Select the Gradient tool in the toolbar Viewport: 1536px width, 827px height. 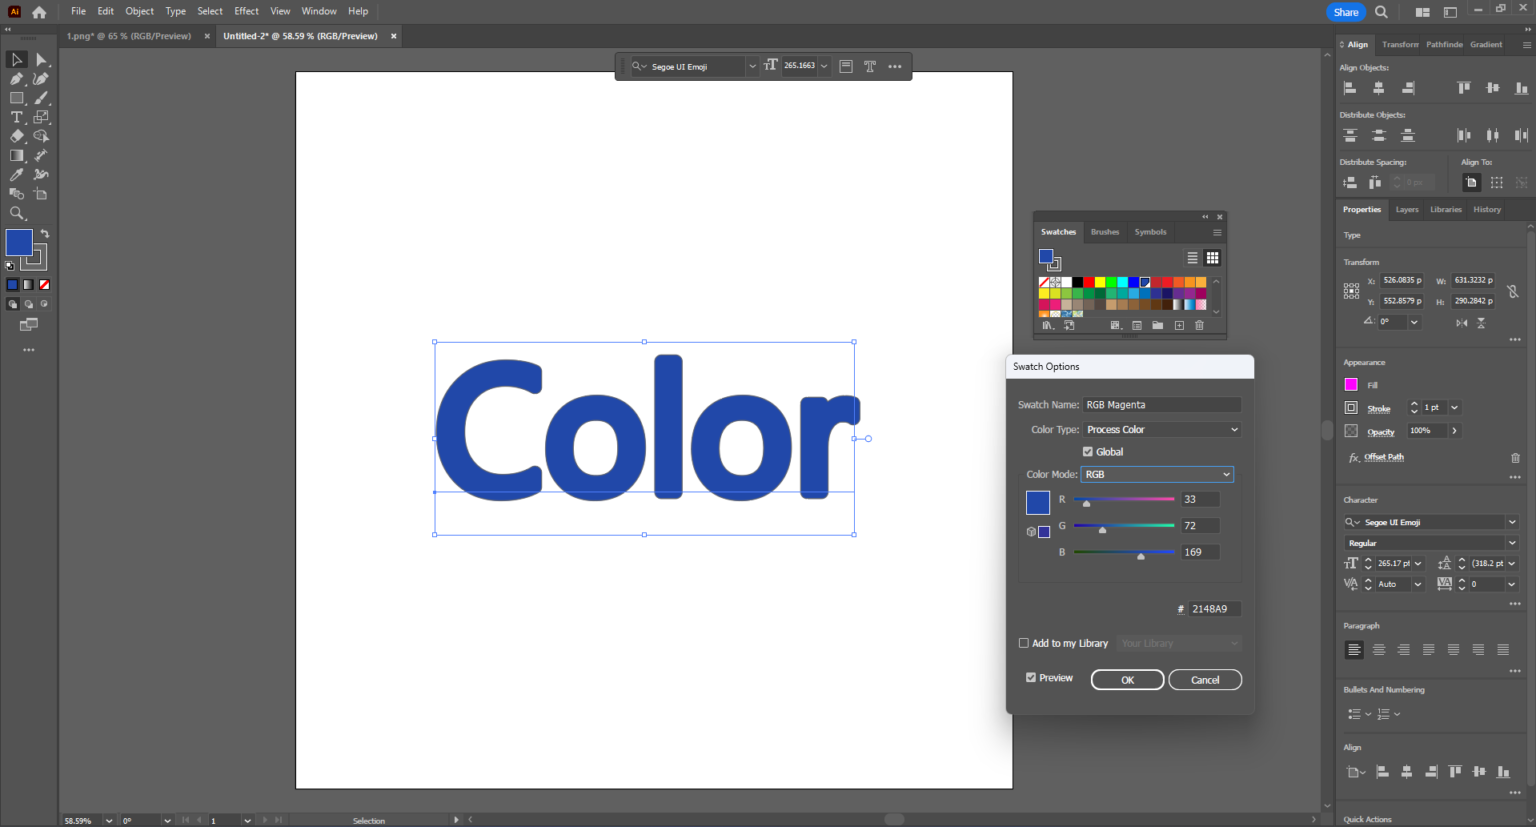click(17, 155)
